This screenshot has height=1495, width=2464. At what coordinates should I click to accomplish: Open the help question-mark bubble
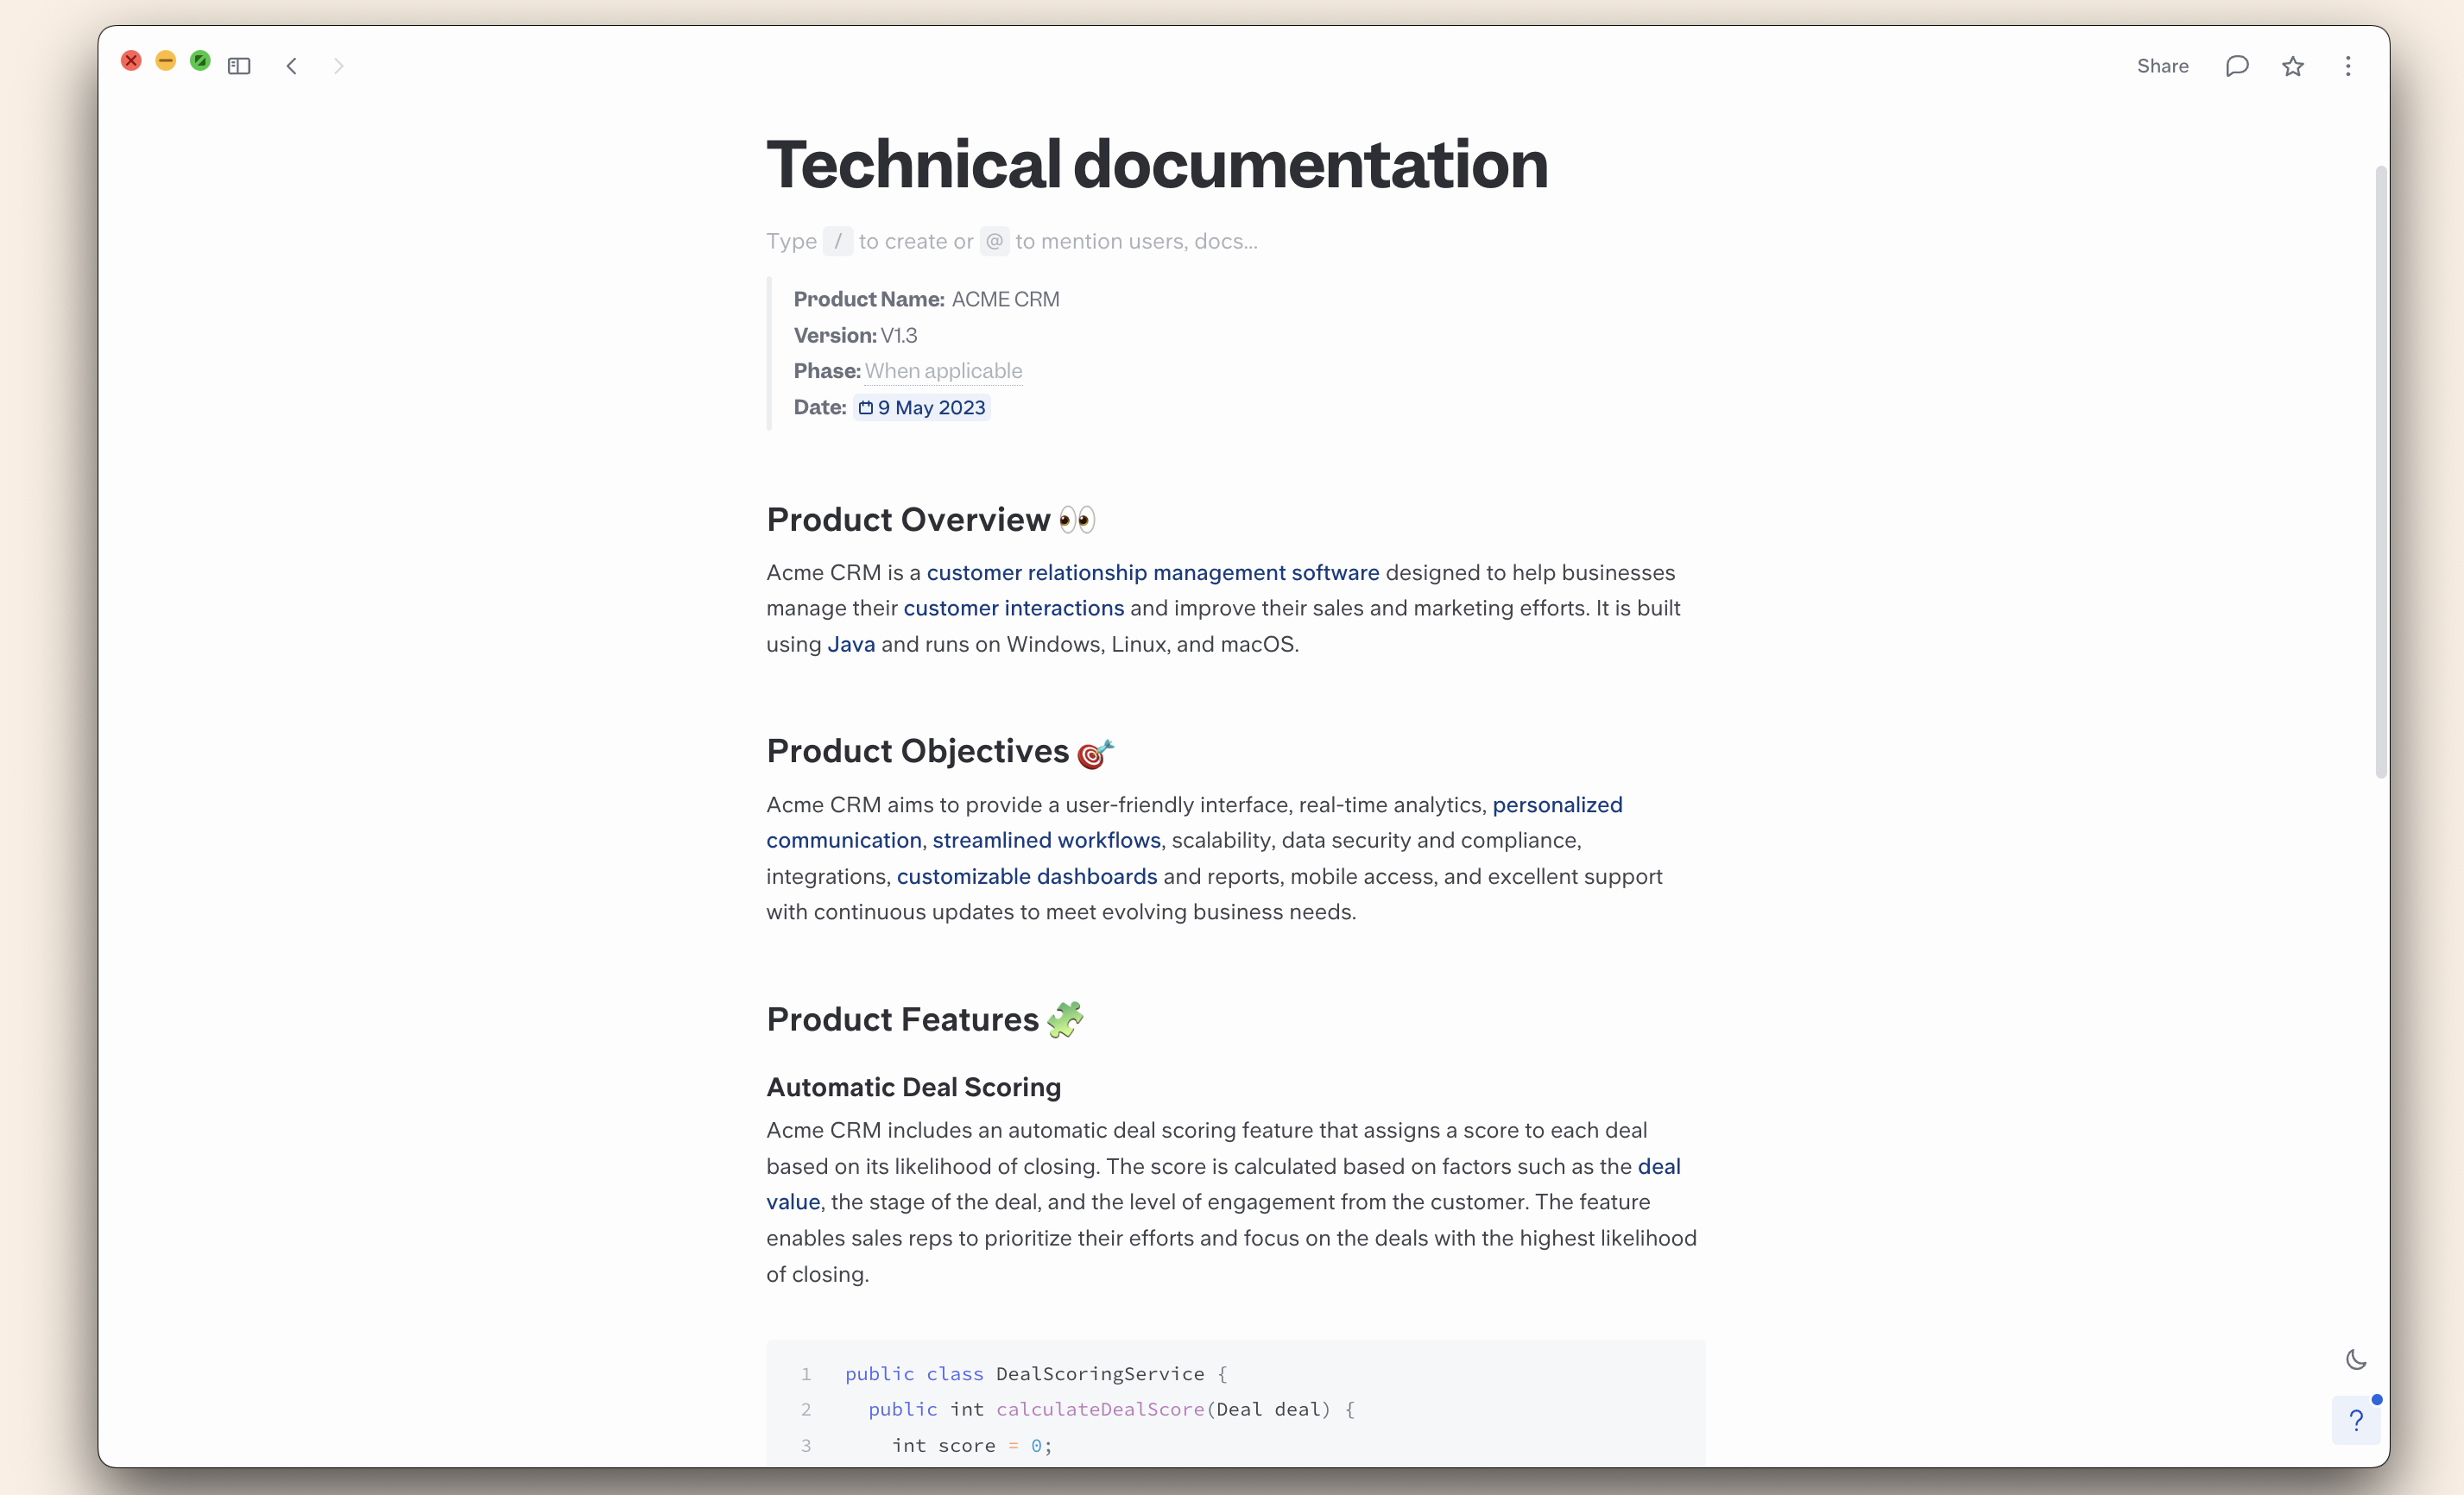(2357, 1420)
